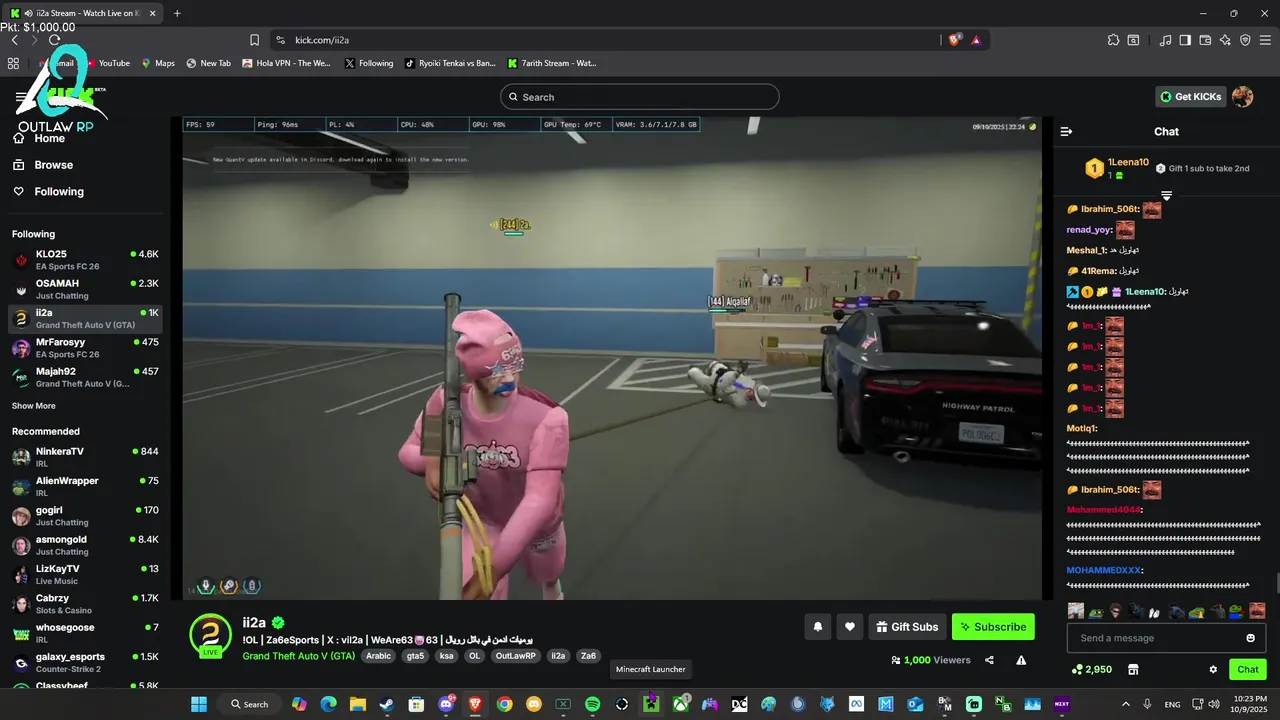Open the media control music note icon
1280x720 pixels.
click(x=1165, y=40)
